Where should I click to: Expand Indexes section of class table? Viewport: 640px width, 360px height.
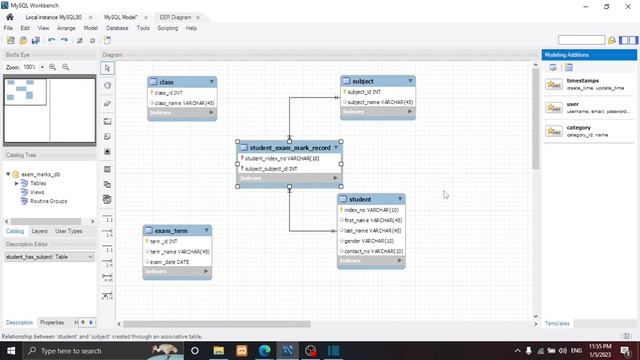pos(211,112)
